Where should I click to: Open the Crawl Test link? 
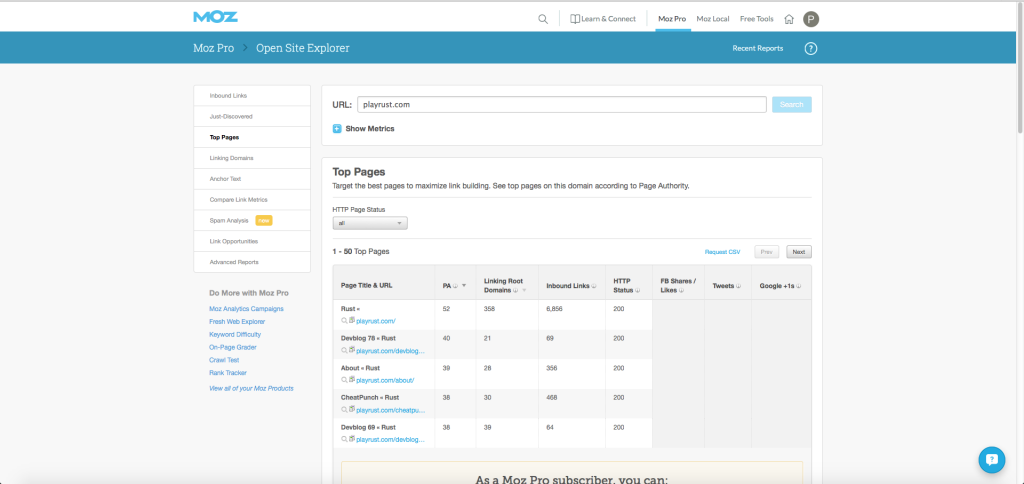pyautogui.click(x=224, y=360)
